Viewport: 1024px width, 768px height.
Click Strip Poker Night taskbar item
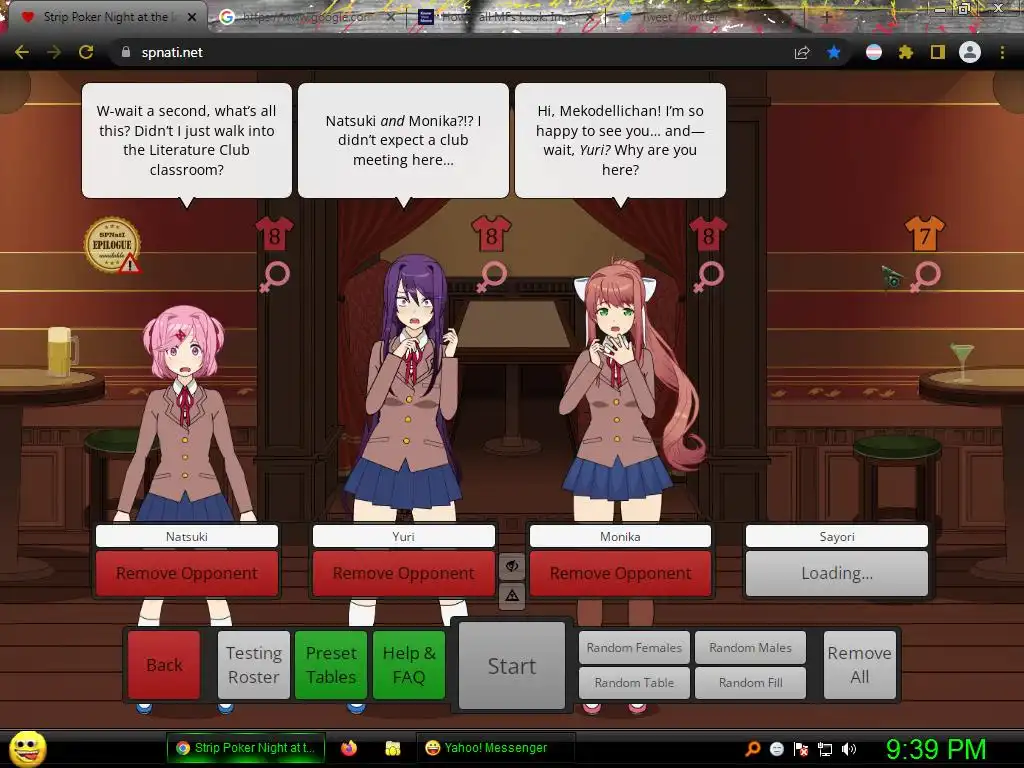point(246,748)
